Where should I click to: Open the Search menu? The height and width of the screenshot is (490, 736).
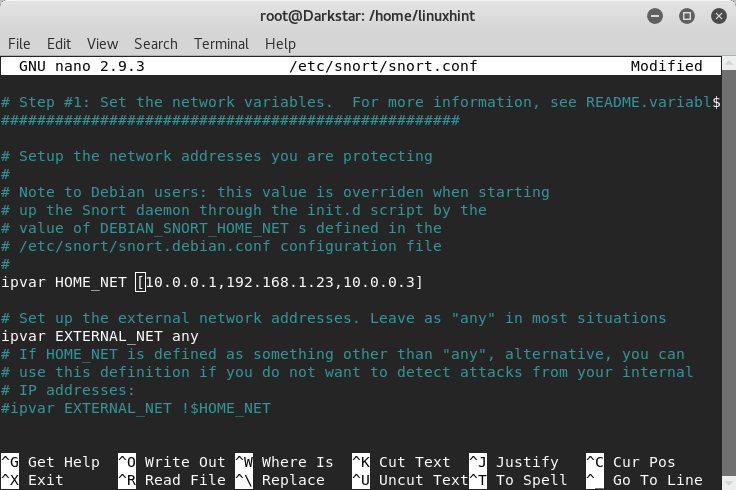click(x=155, y=44)
